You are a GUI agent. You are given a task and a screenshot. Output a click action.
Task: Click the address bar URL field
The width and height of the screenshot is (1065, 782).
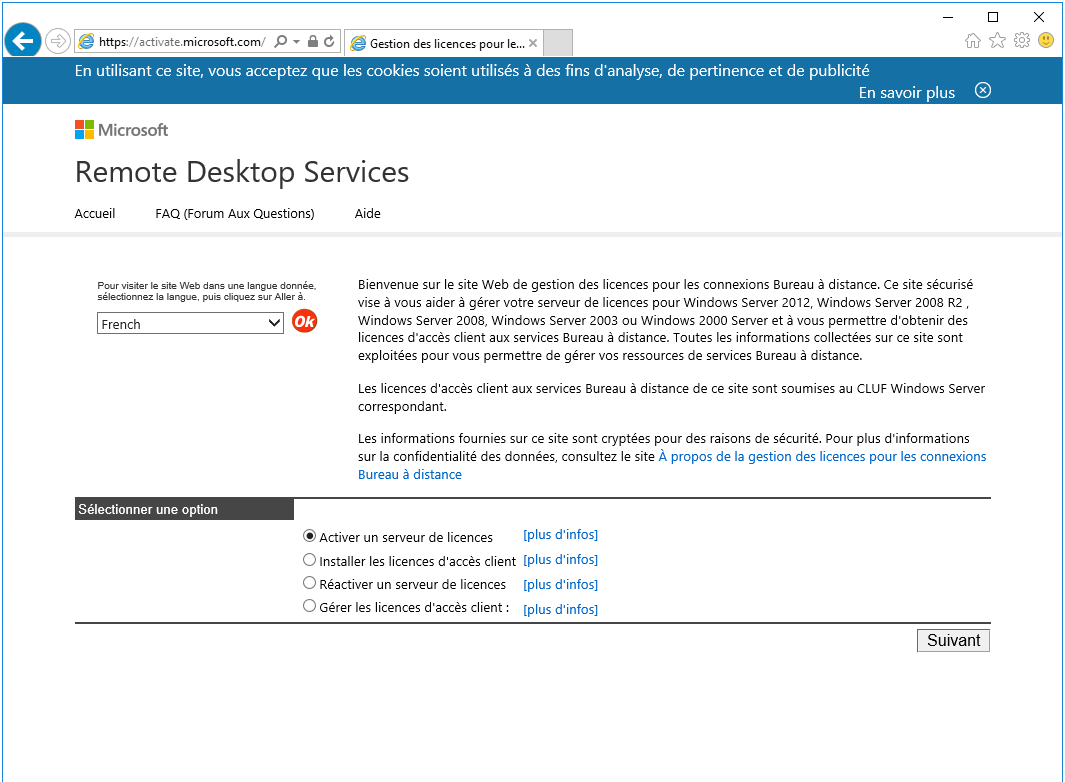[182, 41]
